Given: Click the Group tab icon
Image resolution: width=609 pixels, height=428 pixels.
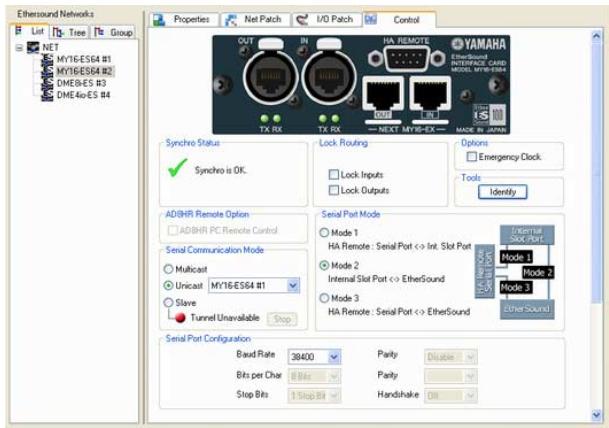Looking at the screenshot, I should point(99,31).
